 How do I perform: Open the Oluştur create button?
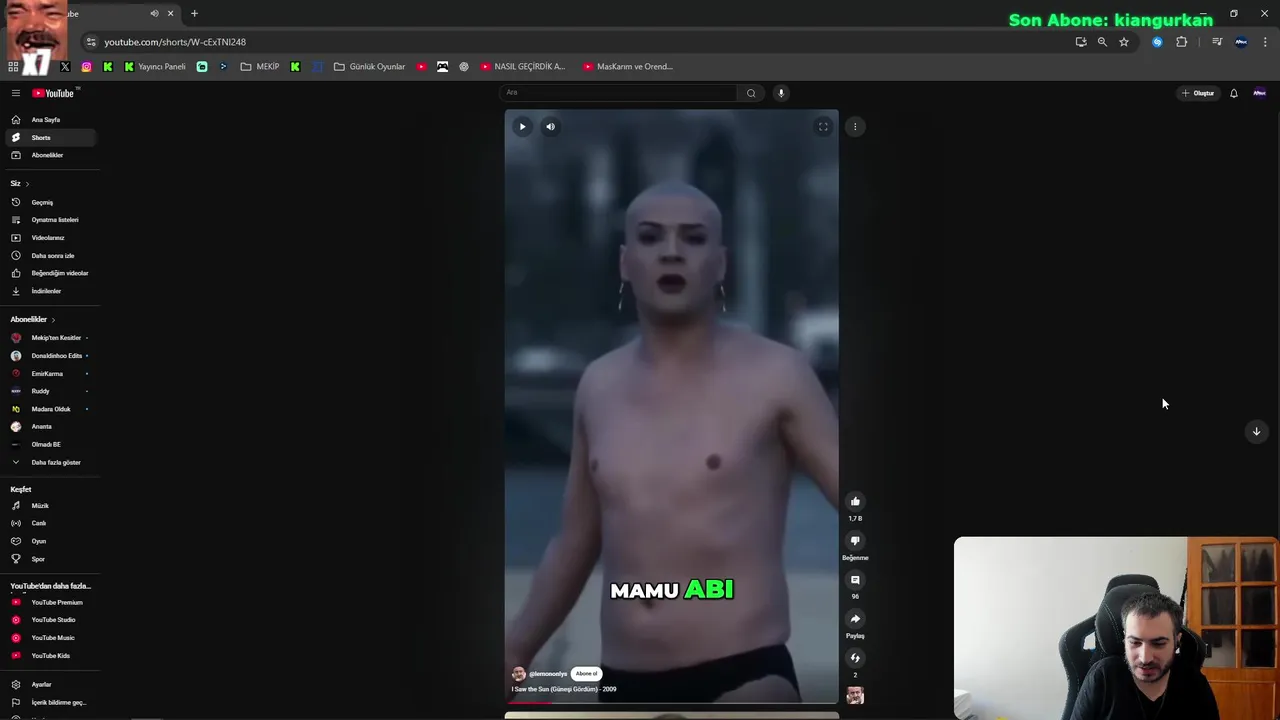coord(1198,93)
